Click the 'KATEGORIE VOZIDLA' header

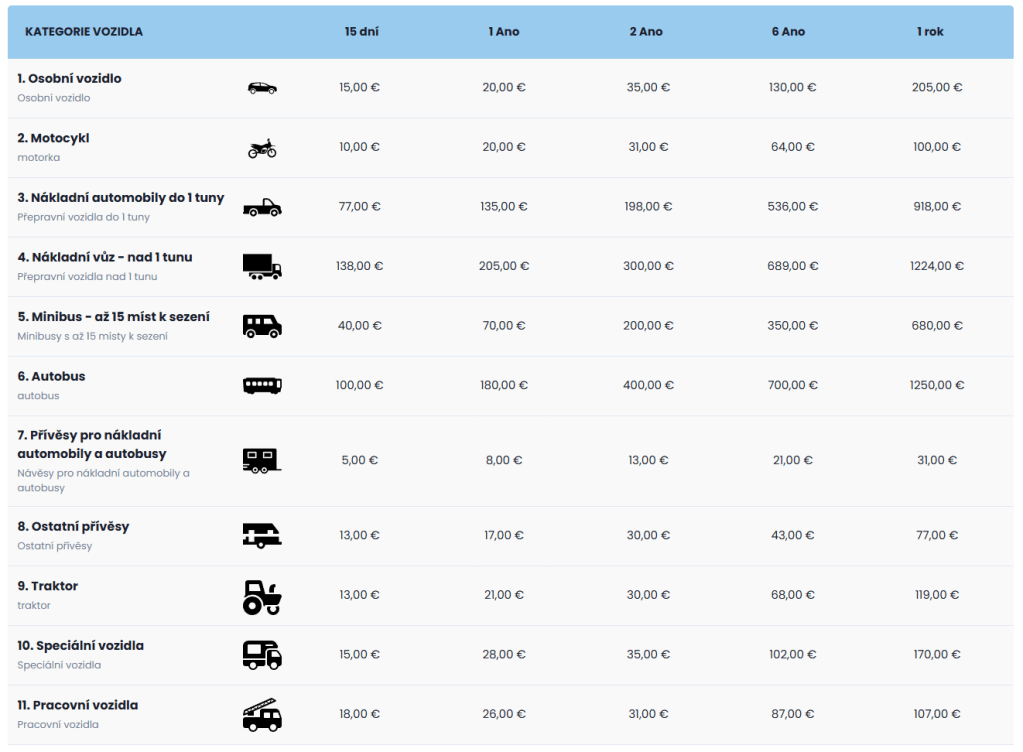tap(84, 32)
